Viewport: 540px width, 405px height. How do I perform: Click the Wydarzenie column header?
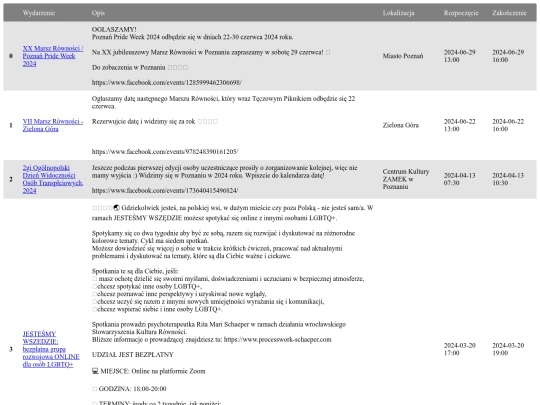(x=39, y=13)
